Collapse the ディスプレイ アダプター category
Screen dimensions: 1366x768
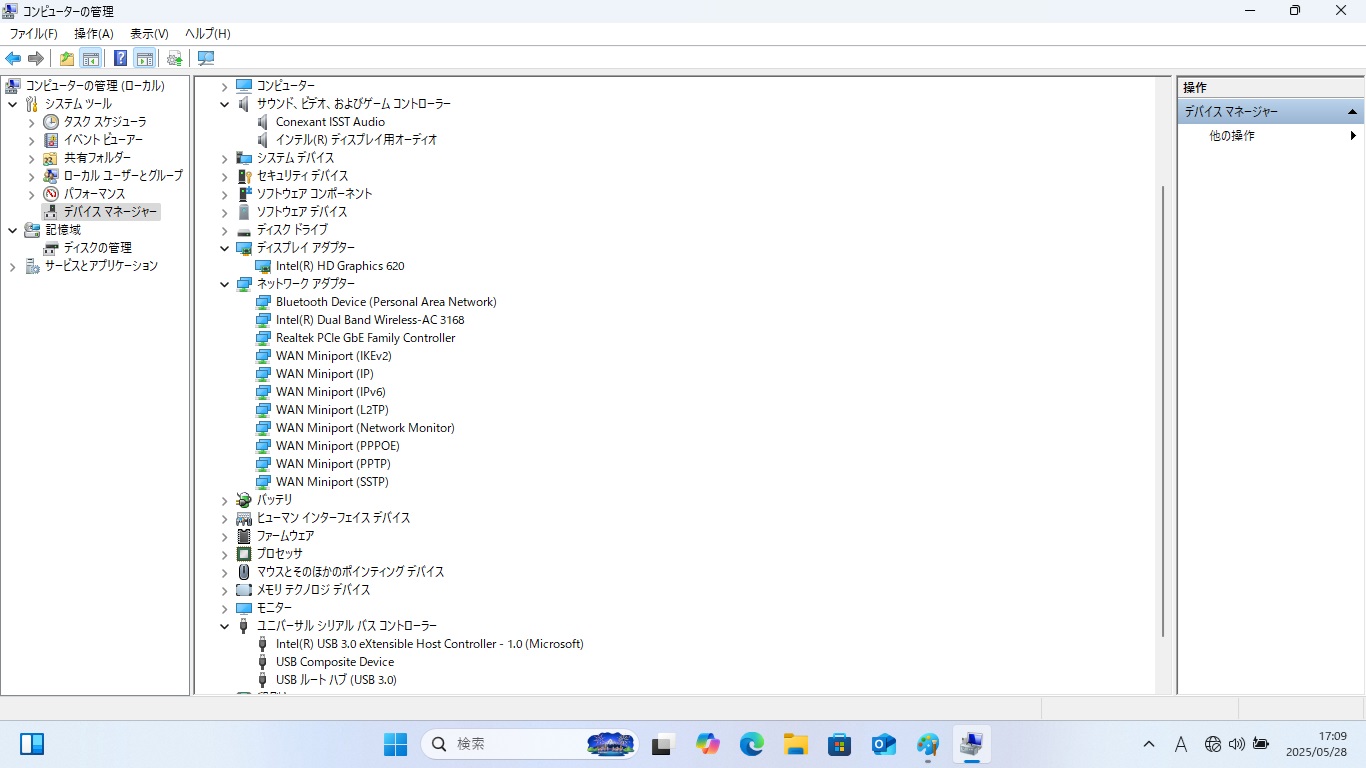click(x=225, y=248)
